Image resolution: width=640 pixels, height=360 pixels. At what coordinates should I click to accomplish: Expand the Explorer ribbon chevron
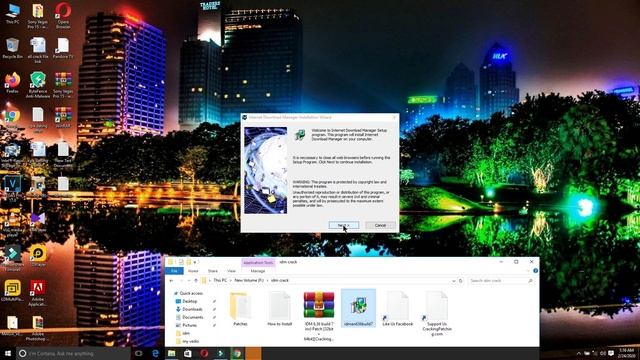click(529, 271)
